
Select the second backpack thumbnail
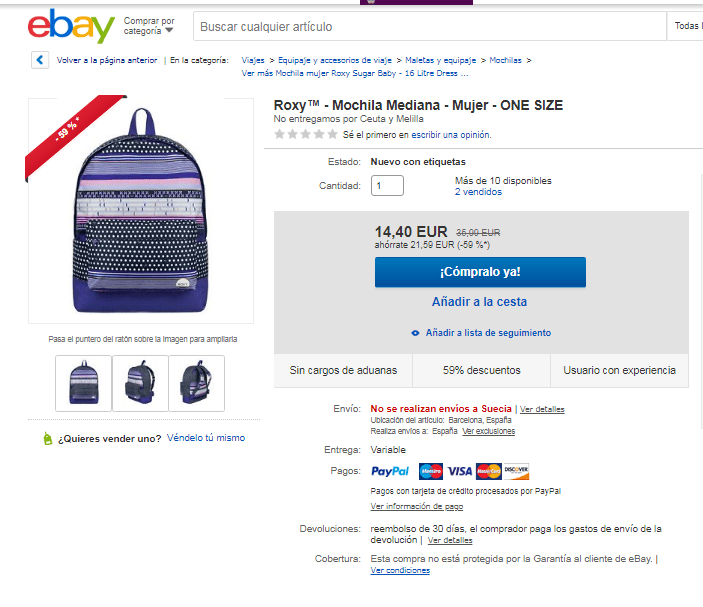coord(140,383)
